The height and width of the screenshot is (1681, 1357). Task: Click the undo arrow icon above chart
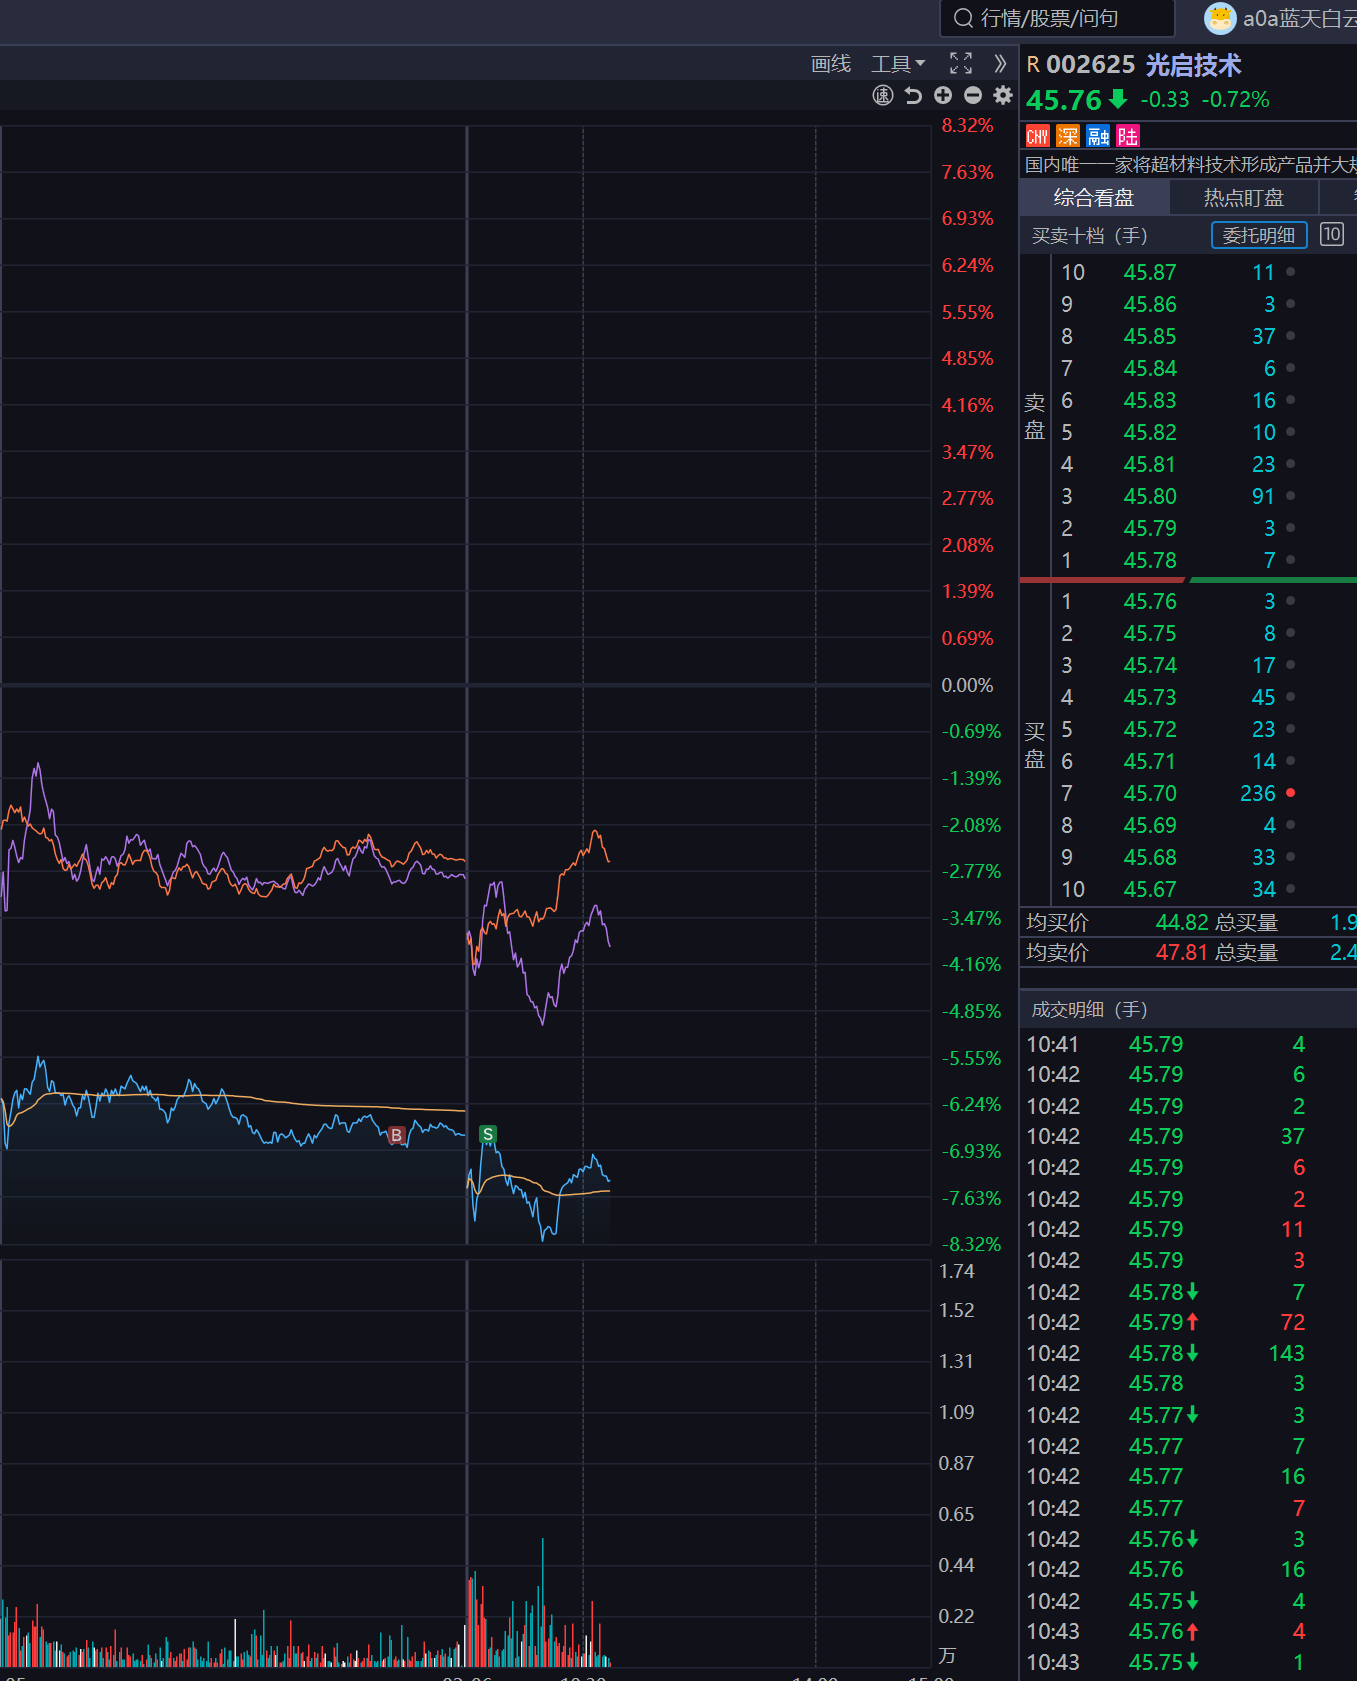tap(913, 95)
